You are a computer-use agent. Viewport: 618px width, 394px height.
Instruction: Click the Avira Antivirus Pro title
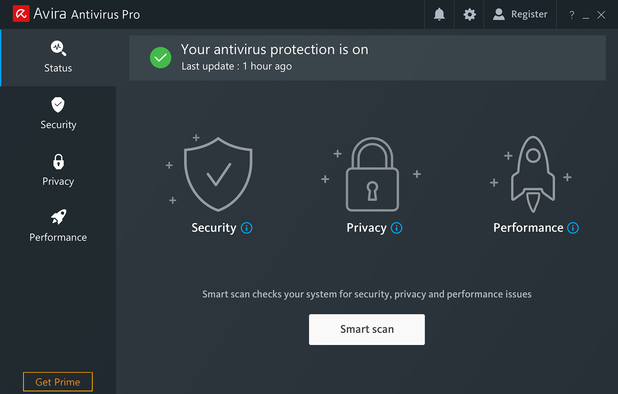87,14
